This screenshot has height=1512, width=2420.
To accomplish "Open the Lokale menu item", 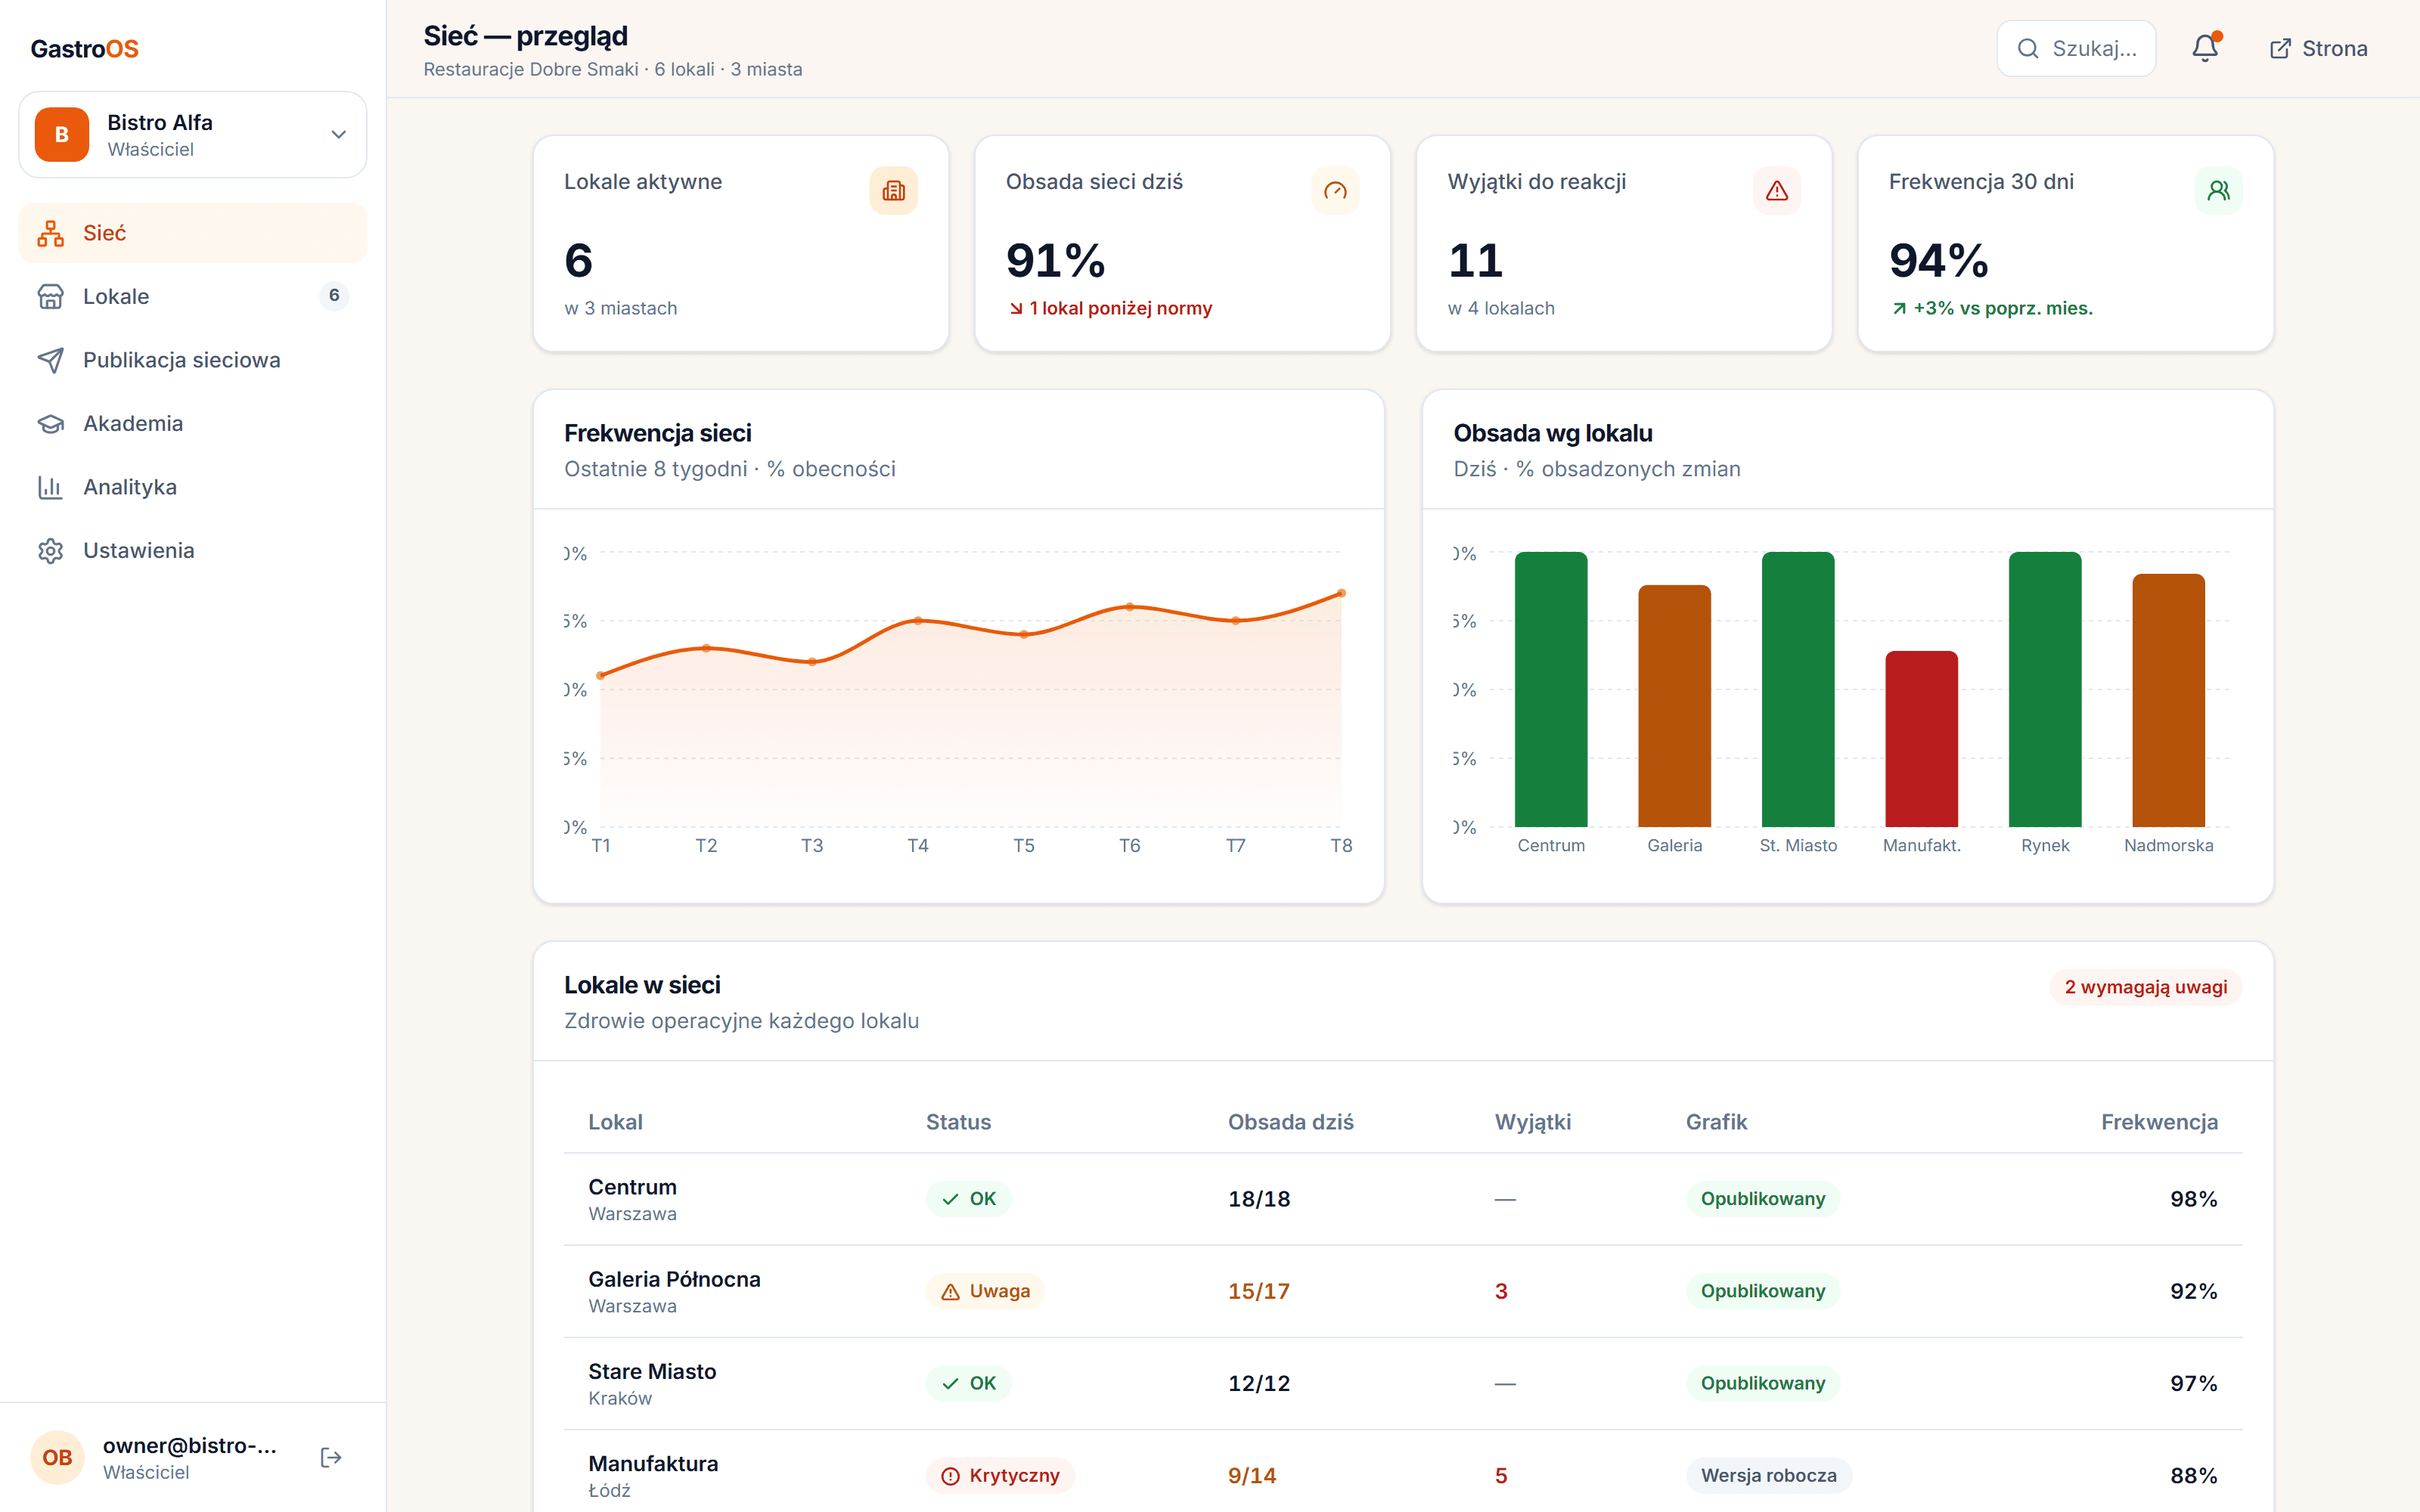I will tap(193, 296).
